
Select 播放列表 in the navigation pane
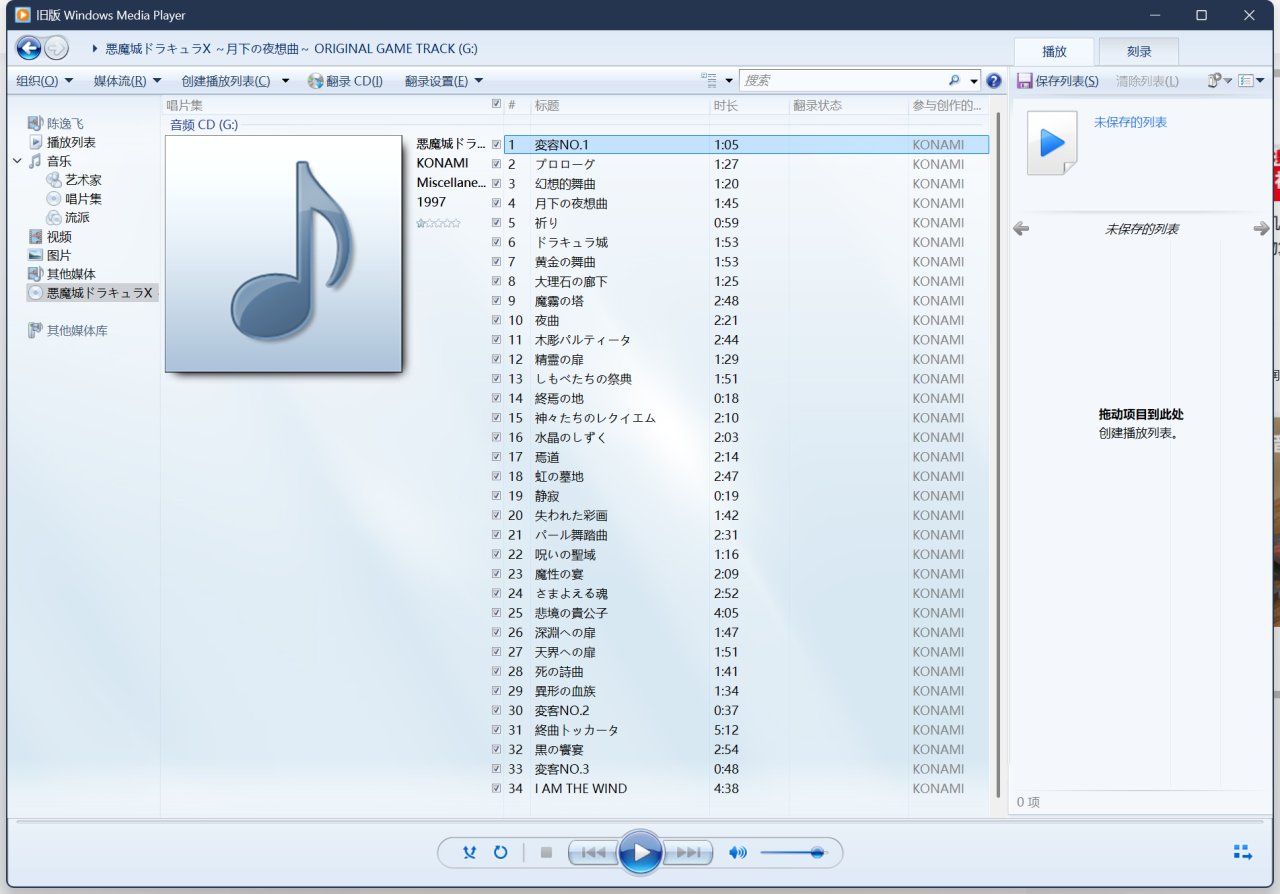tap(62, 142)
